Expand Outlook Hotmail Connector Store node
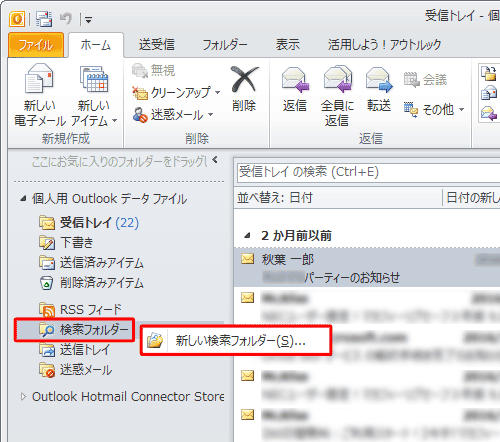Image resolution: width=500 pixels, height=442 pixels. click(23, 396)
